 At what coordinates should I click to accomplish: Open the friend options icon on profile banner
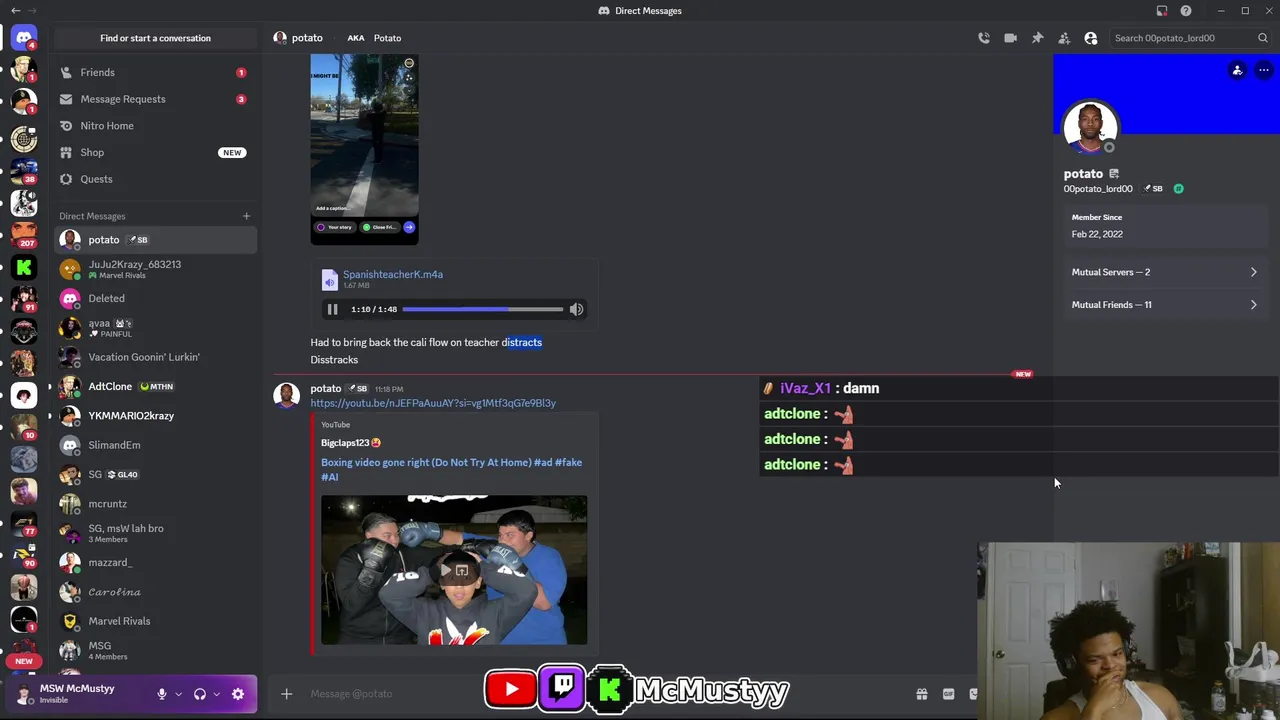click(x=1237, y=70)
